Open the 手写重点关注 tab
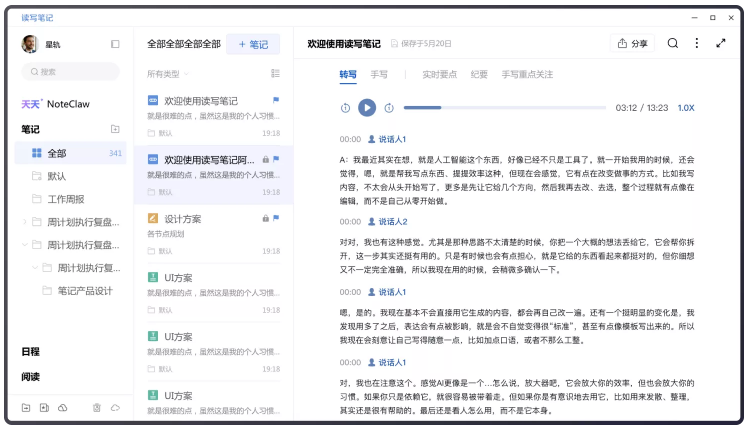This screenshot has height=429, width=747. pos(527,74)
